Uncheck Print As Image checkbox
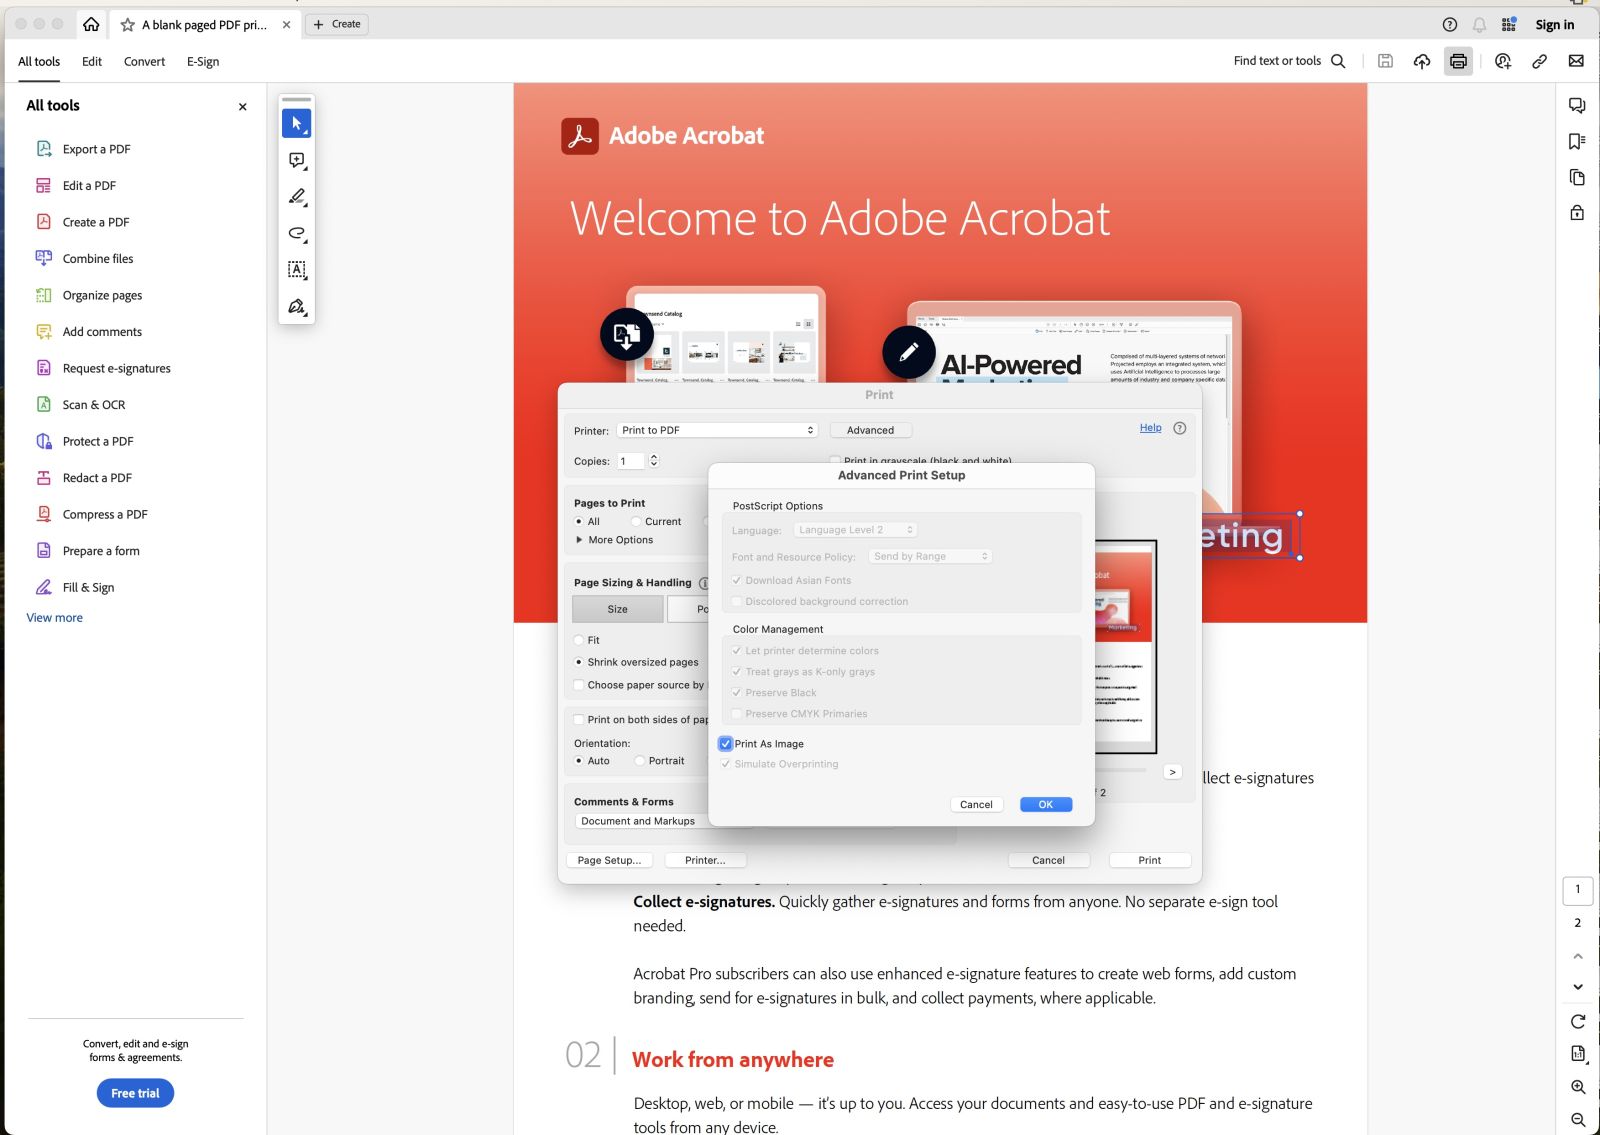 coord(726,744)
